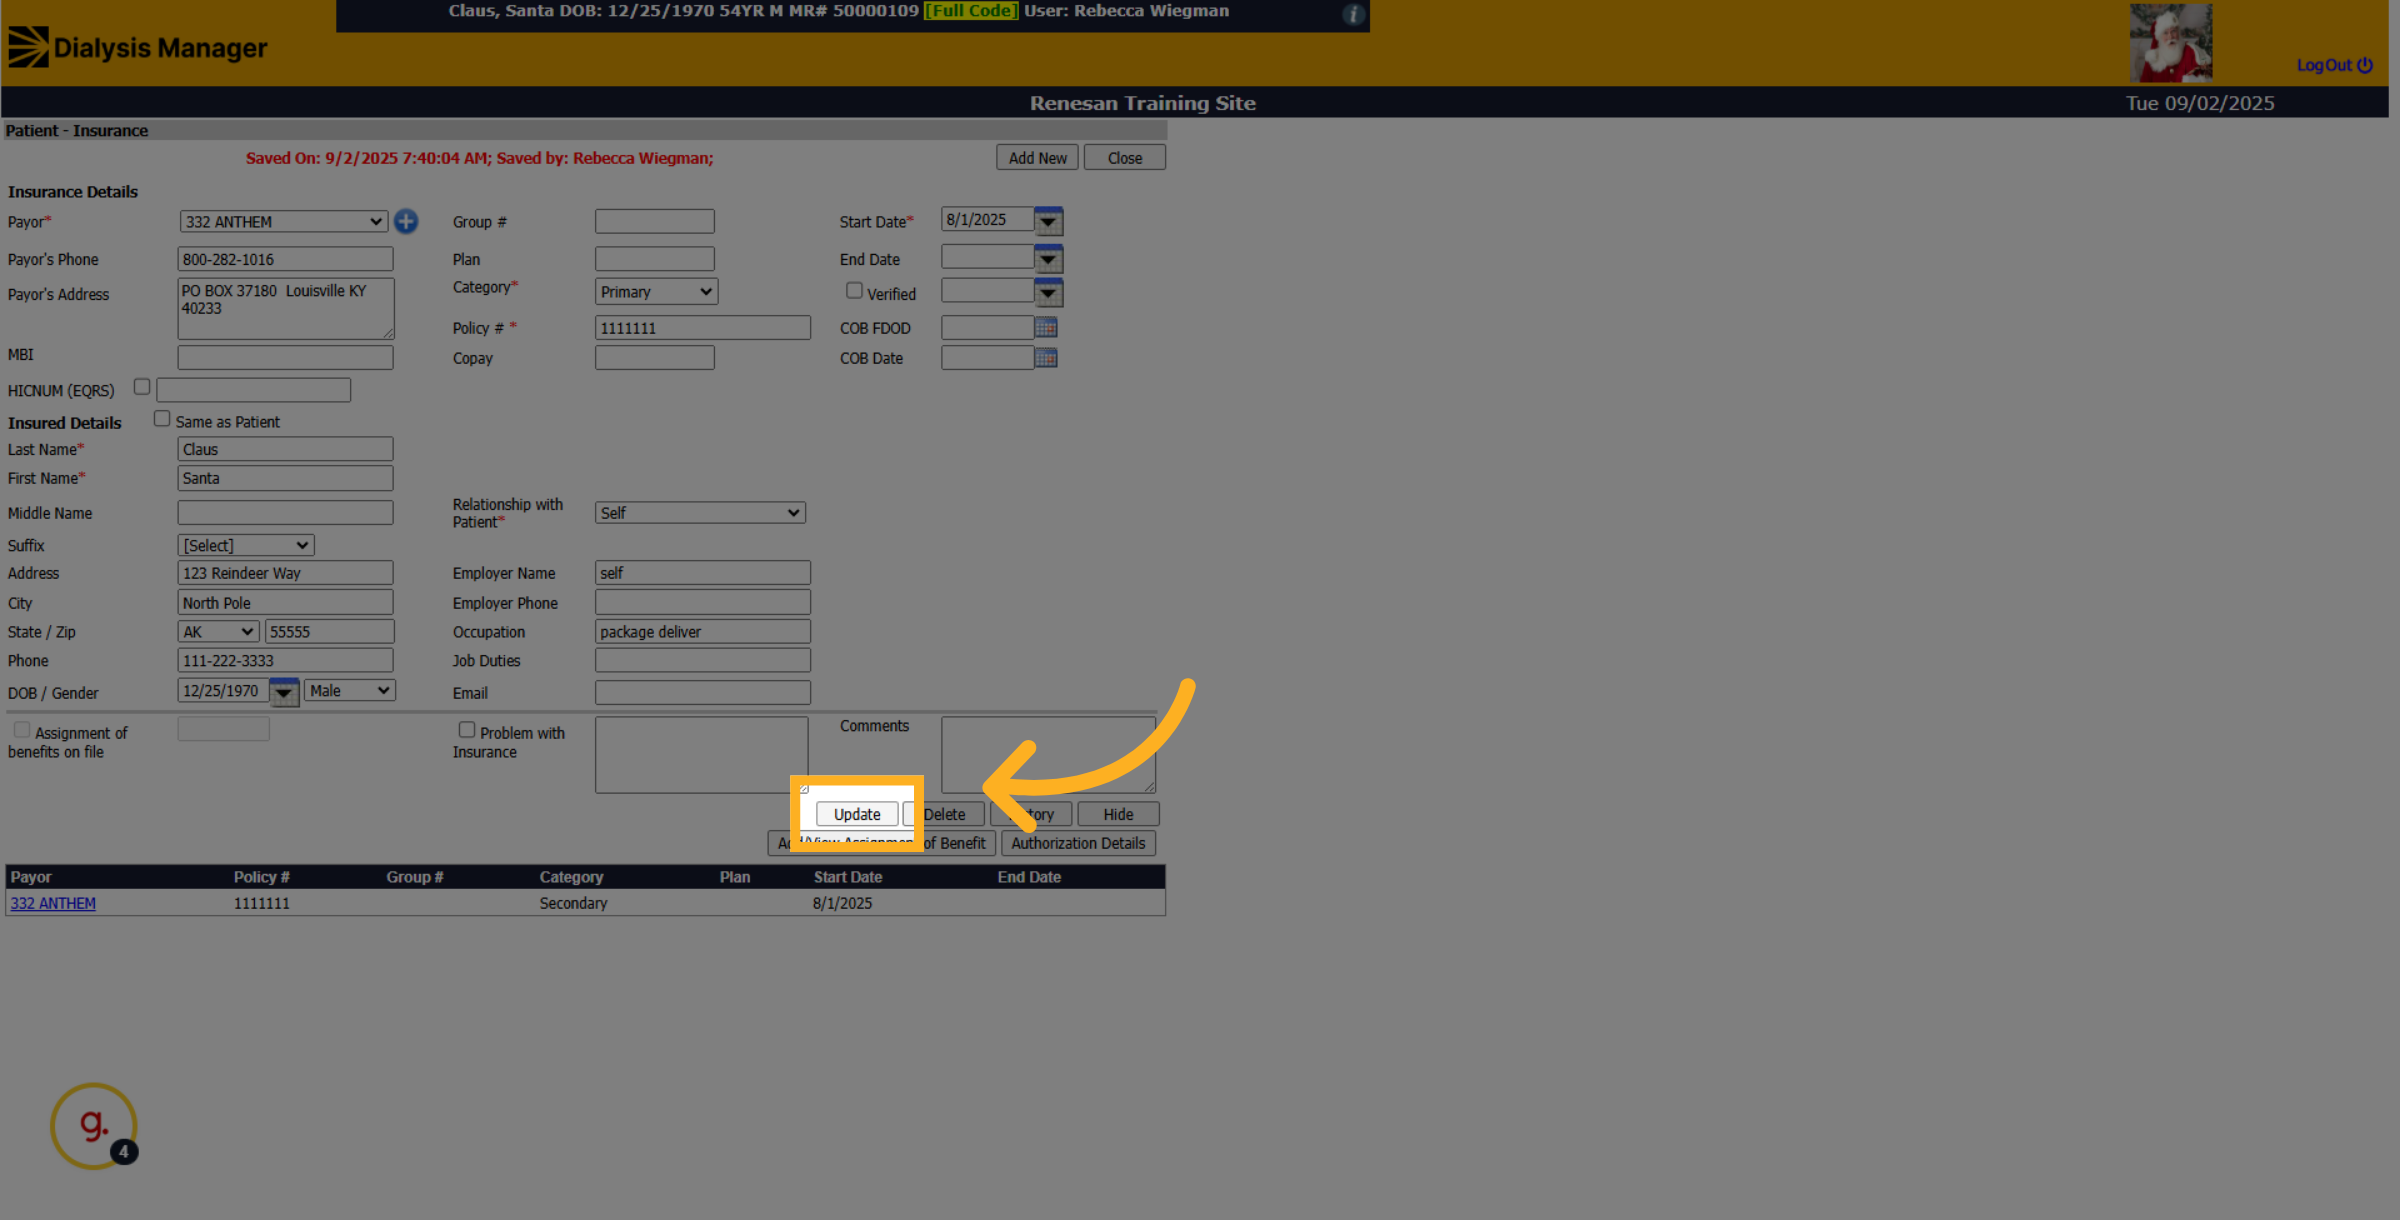Click the Start Date column header
This screenshot has width=2400, height=1220.
[x=848, y=877]
